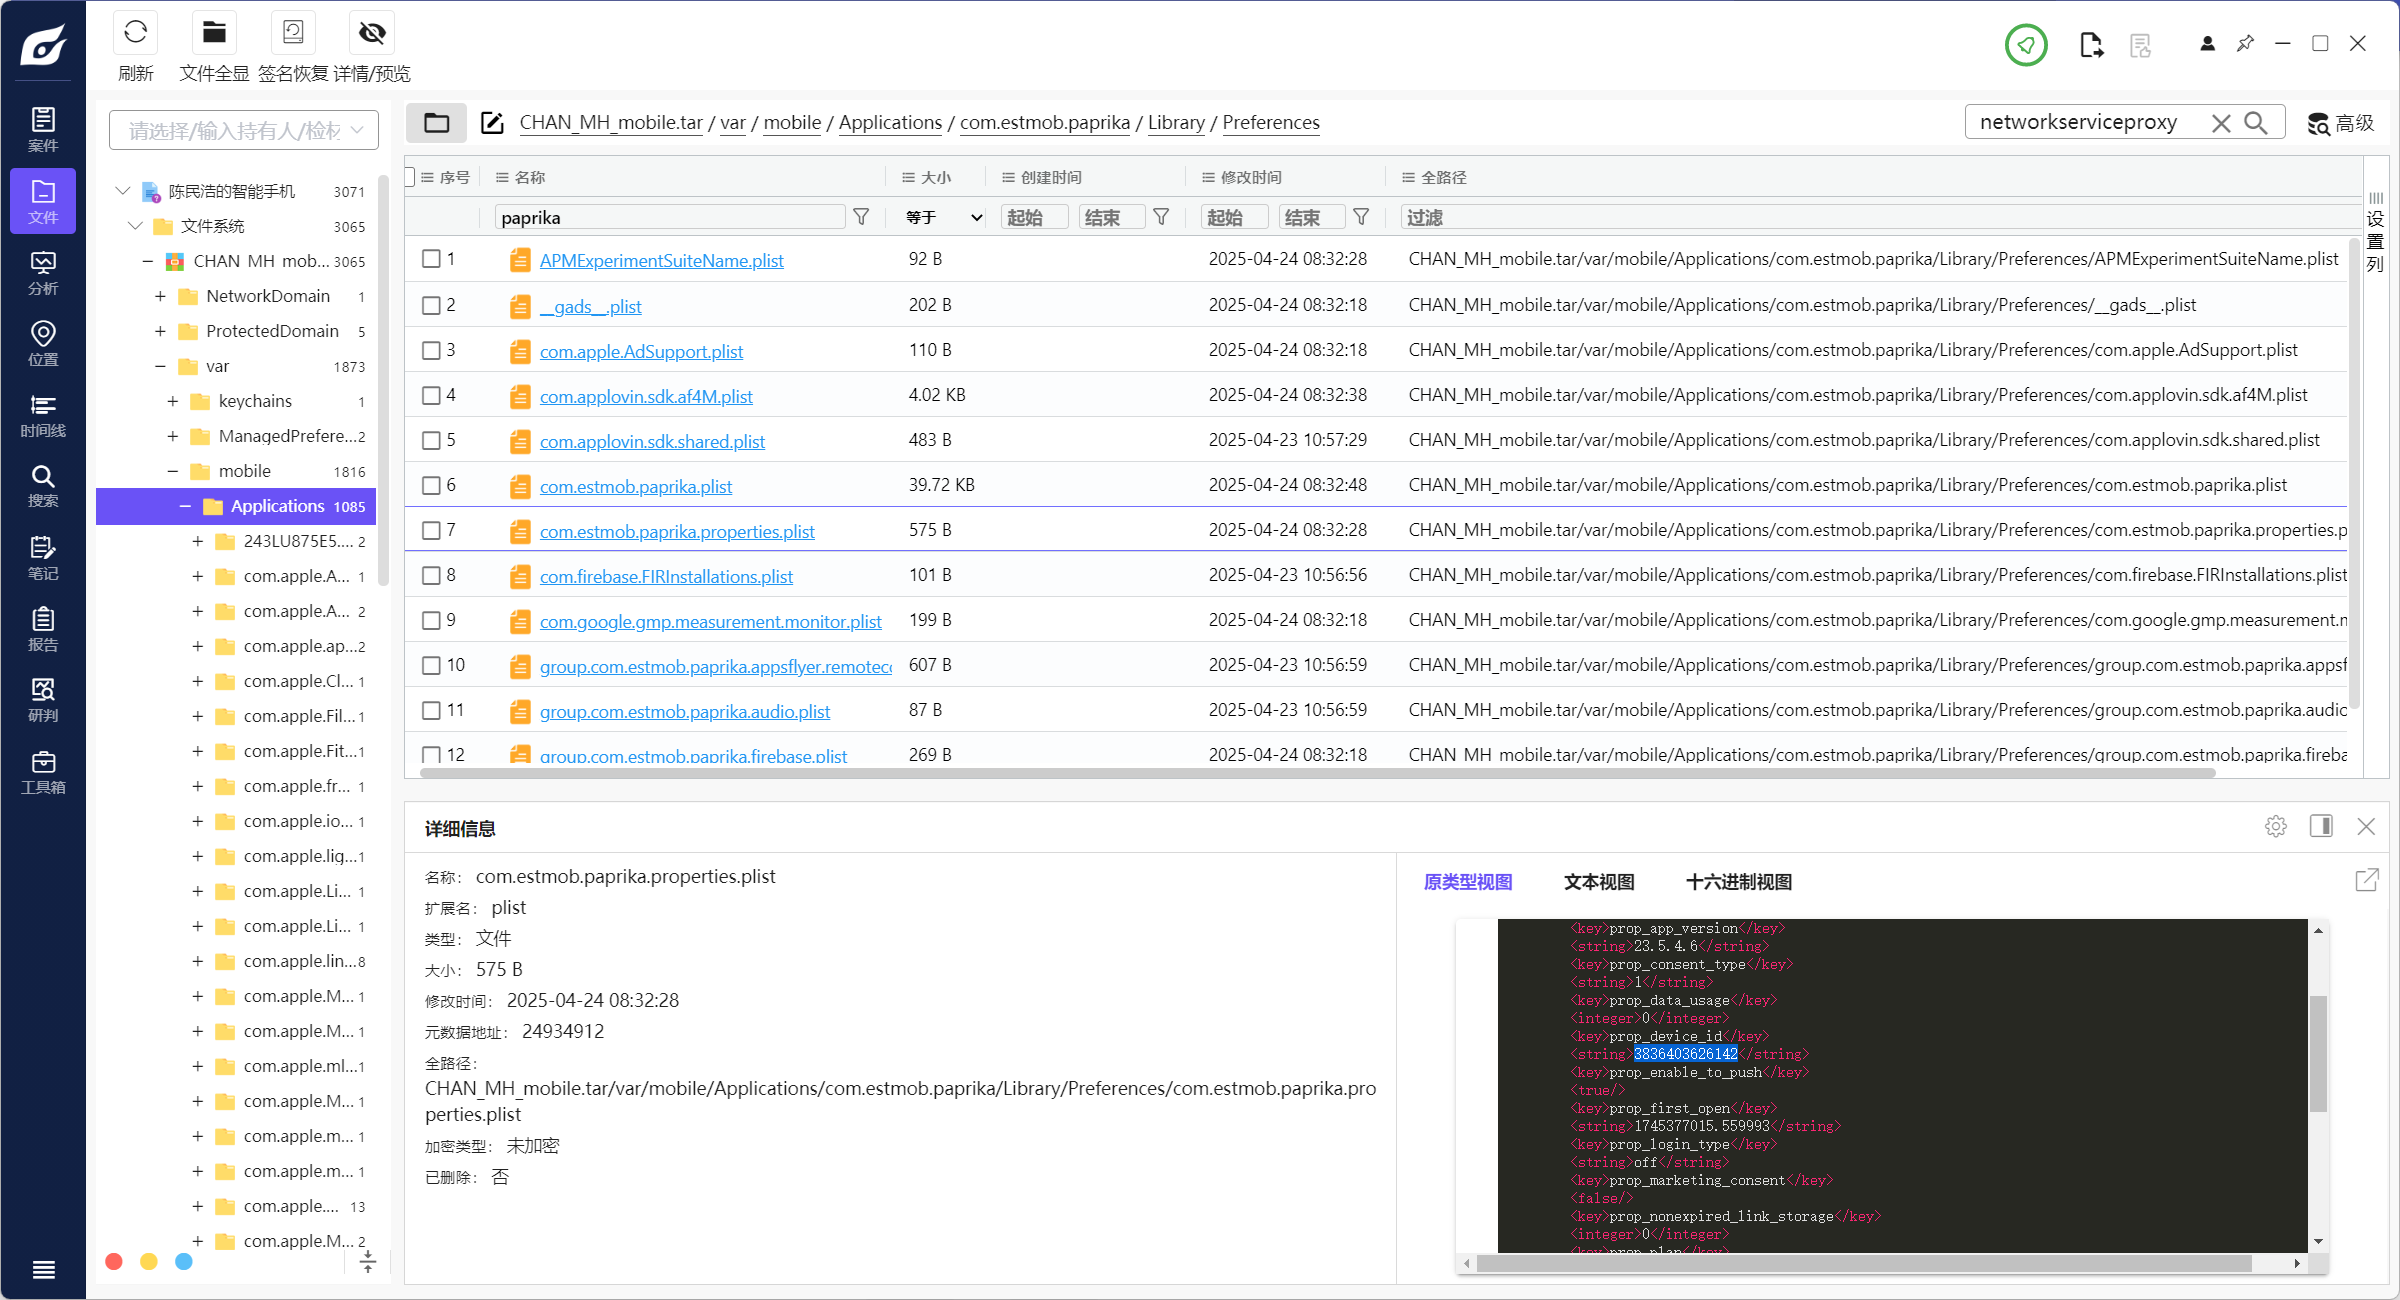The width and height of the screenshot is (2400, 1300).
Task: Check the box for row 1 APMExperimentSuiteName.plist
Action: tap(431, 259)
